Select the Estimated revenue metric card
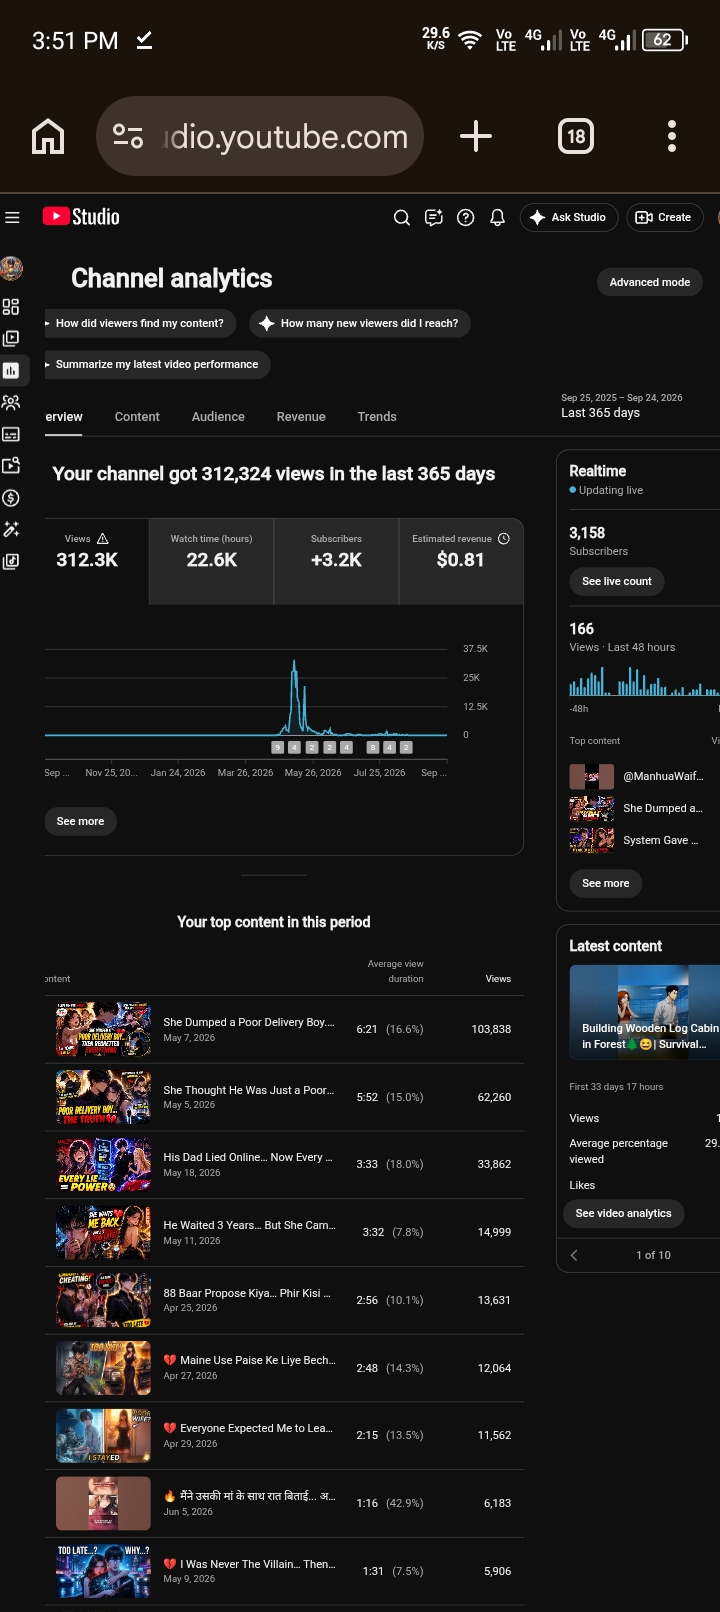 pyautogui.click(x=461, y=561)
